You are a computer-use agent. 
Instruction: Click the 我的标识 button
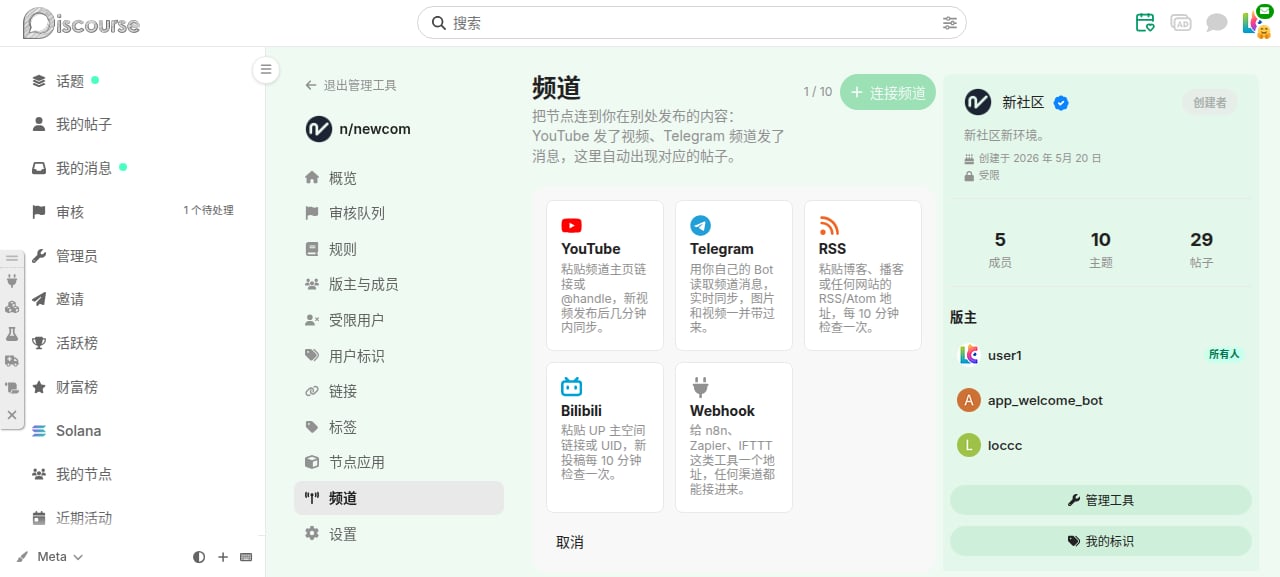point(1100,541)
